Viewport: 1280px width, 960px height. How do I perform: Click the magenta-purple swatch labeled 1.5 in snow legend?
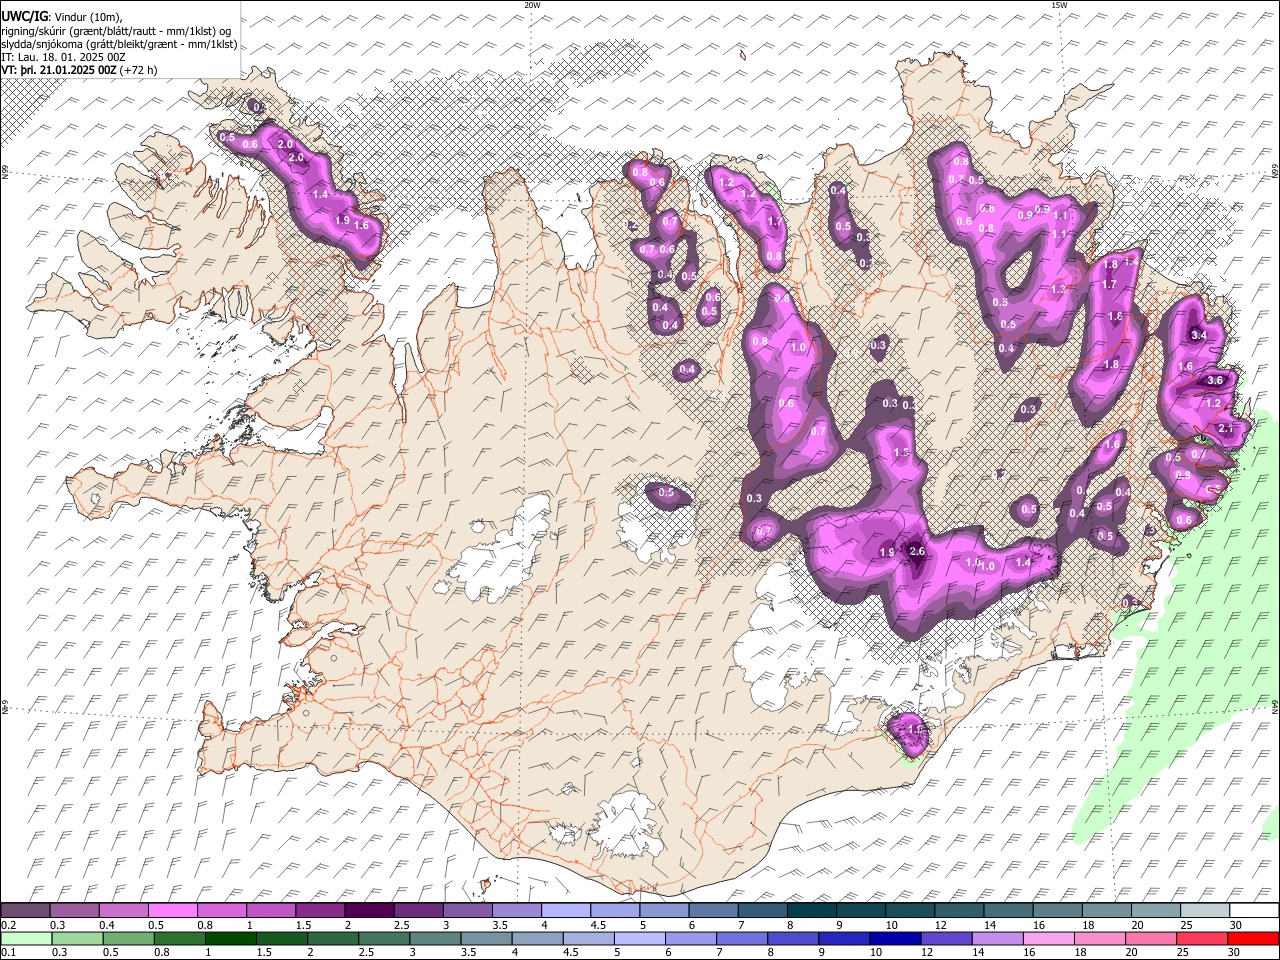pyautogui.click(x=319, y=910)
